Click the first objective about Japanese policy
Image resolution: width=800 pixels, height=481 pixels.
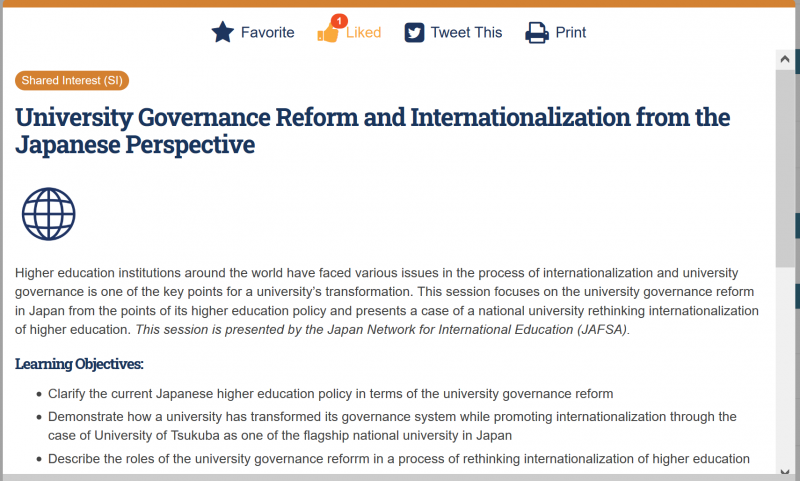coord(331,394)
